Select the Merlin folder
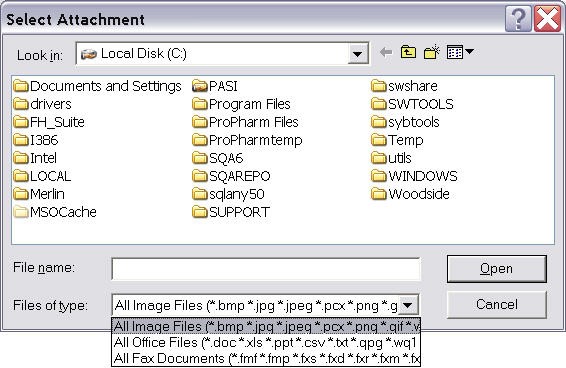Viewport: 566px width, 368px height. [x=39, y=194]
